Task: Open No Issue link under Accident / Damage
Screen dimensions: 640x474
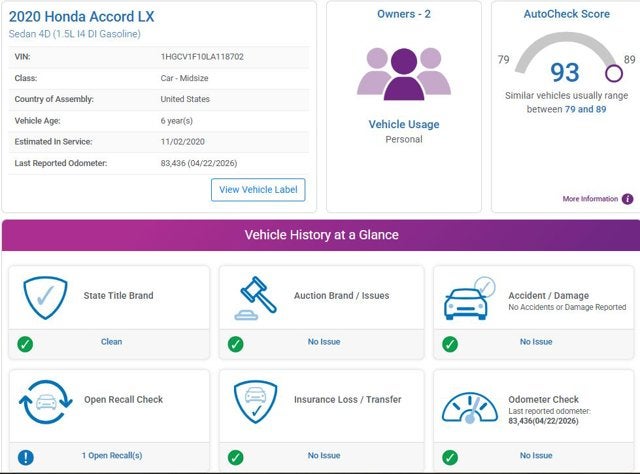Action: [536, 342]
